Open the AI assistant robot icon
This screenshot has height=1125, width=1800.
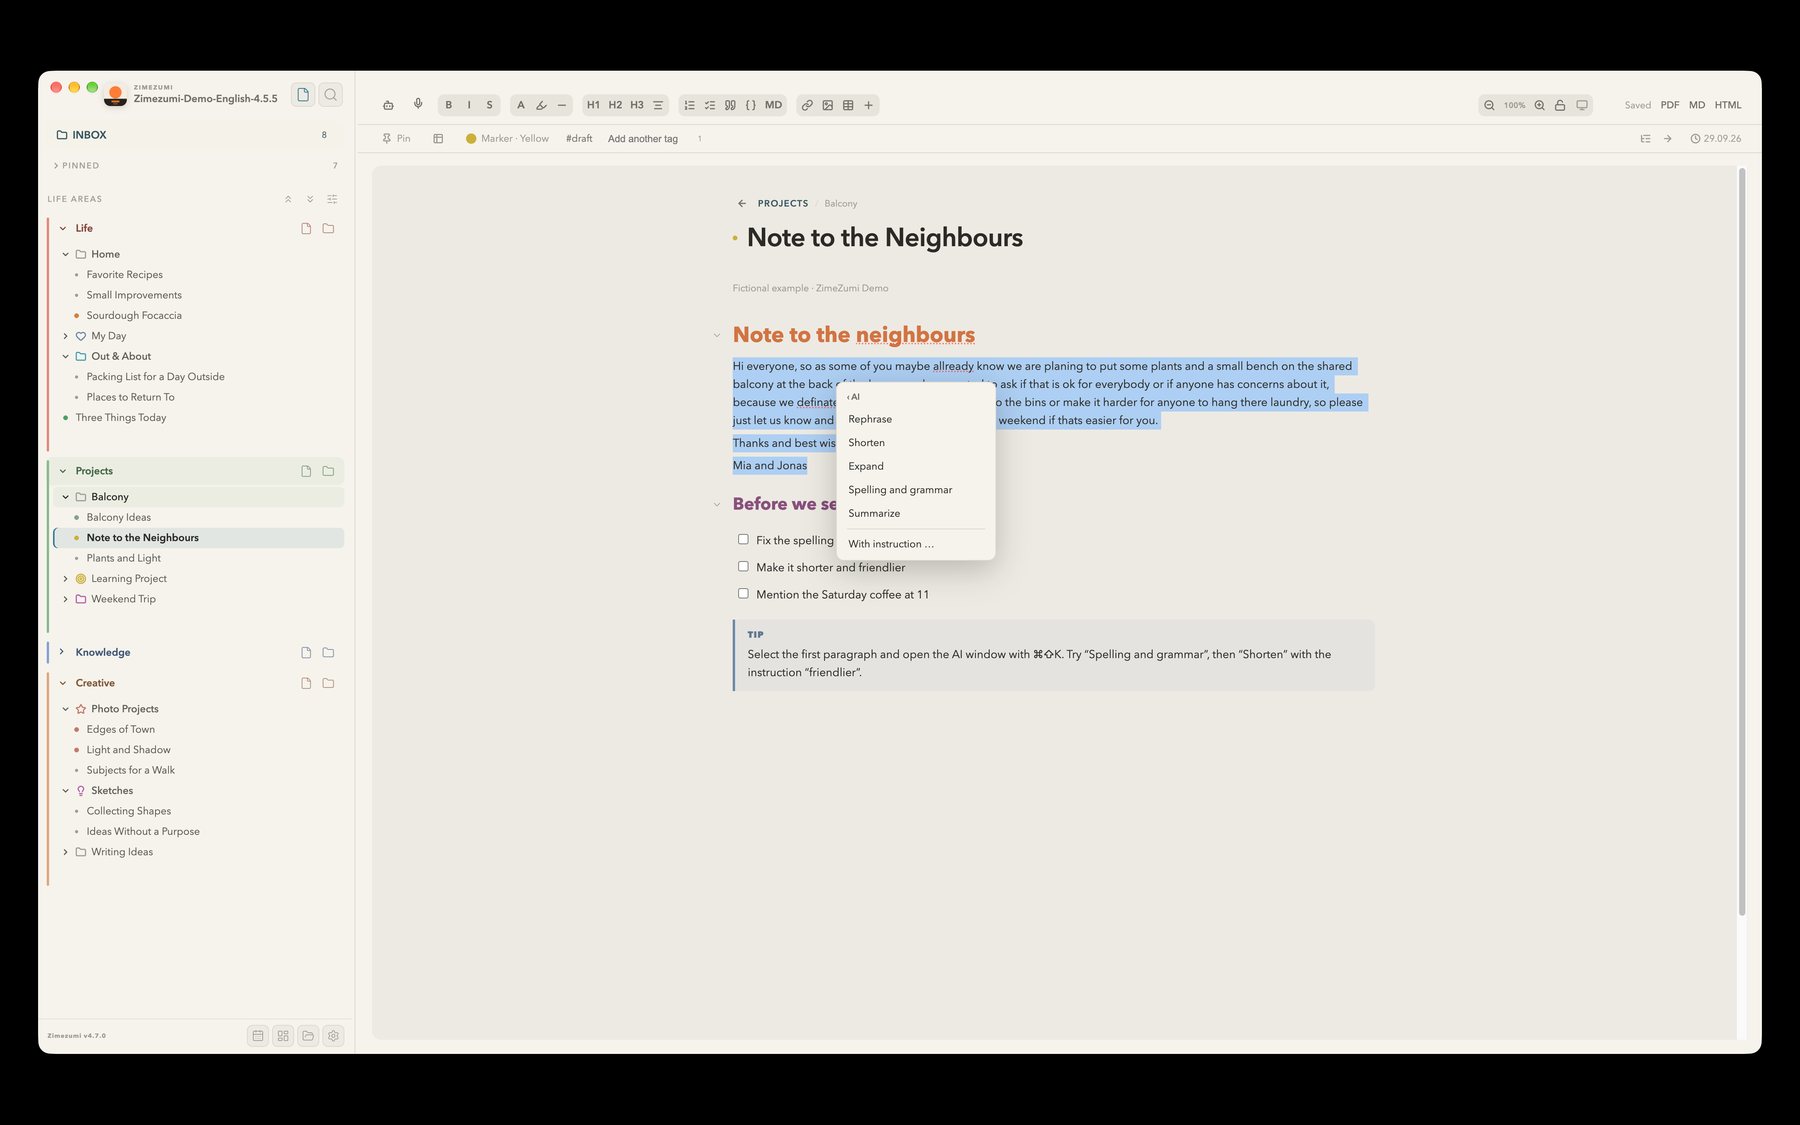[388, 105]
